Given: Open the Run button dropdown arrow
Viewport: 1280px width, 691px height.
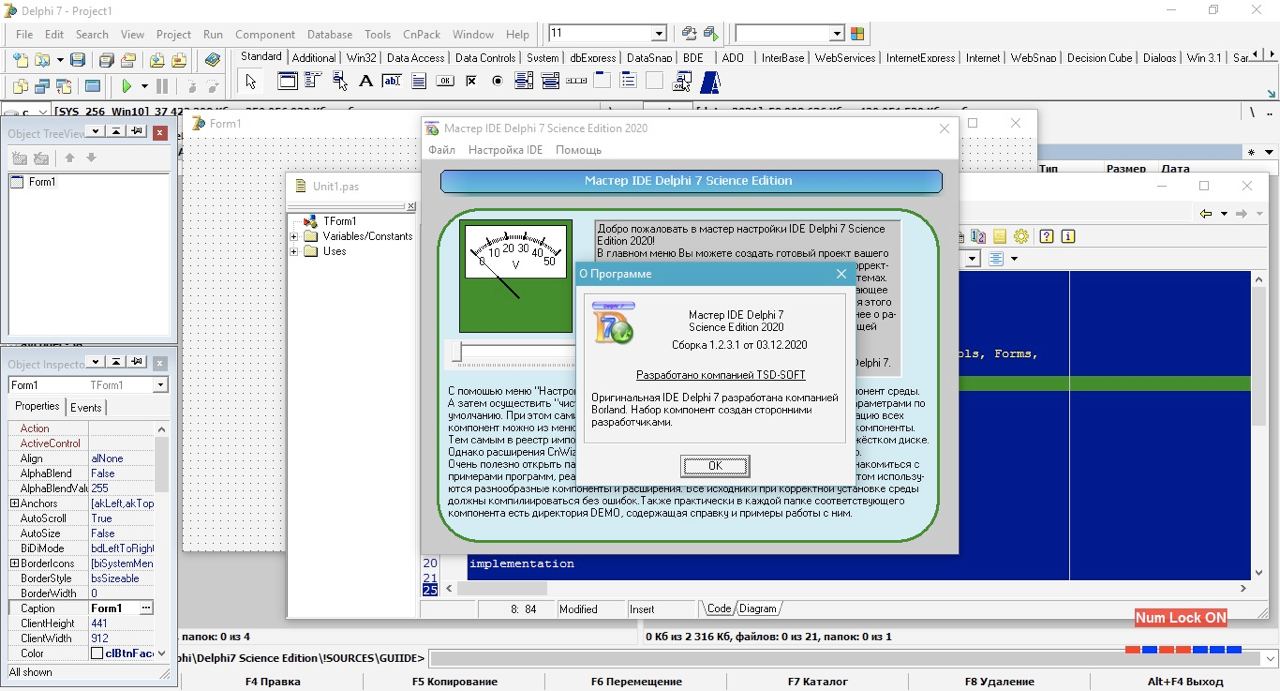Looking at the screenshot, I should [x=144, y=87].
